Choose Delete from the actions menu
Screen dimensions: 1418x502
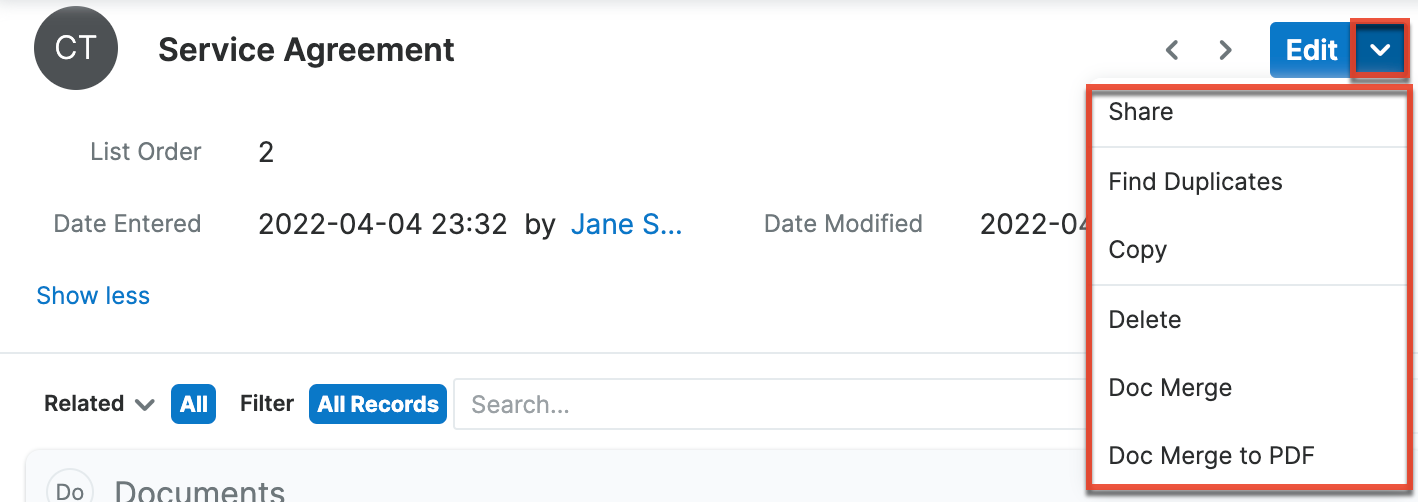pos(1145,320)
